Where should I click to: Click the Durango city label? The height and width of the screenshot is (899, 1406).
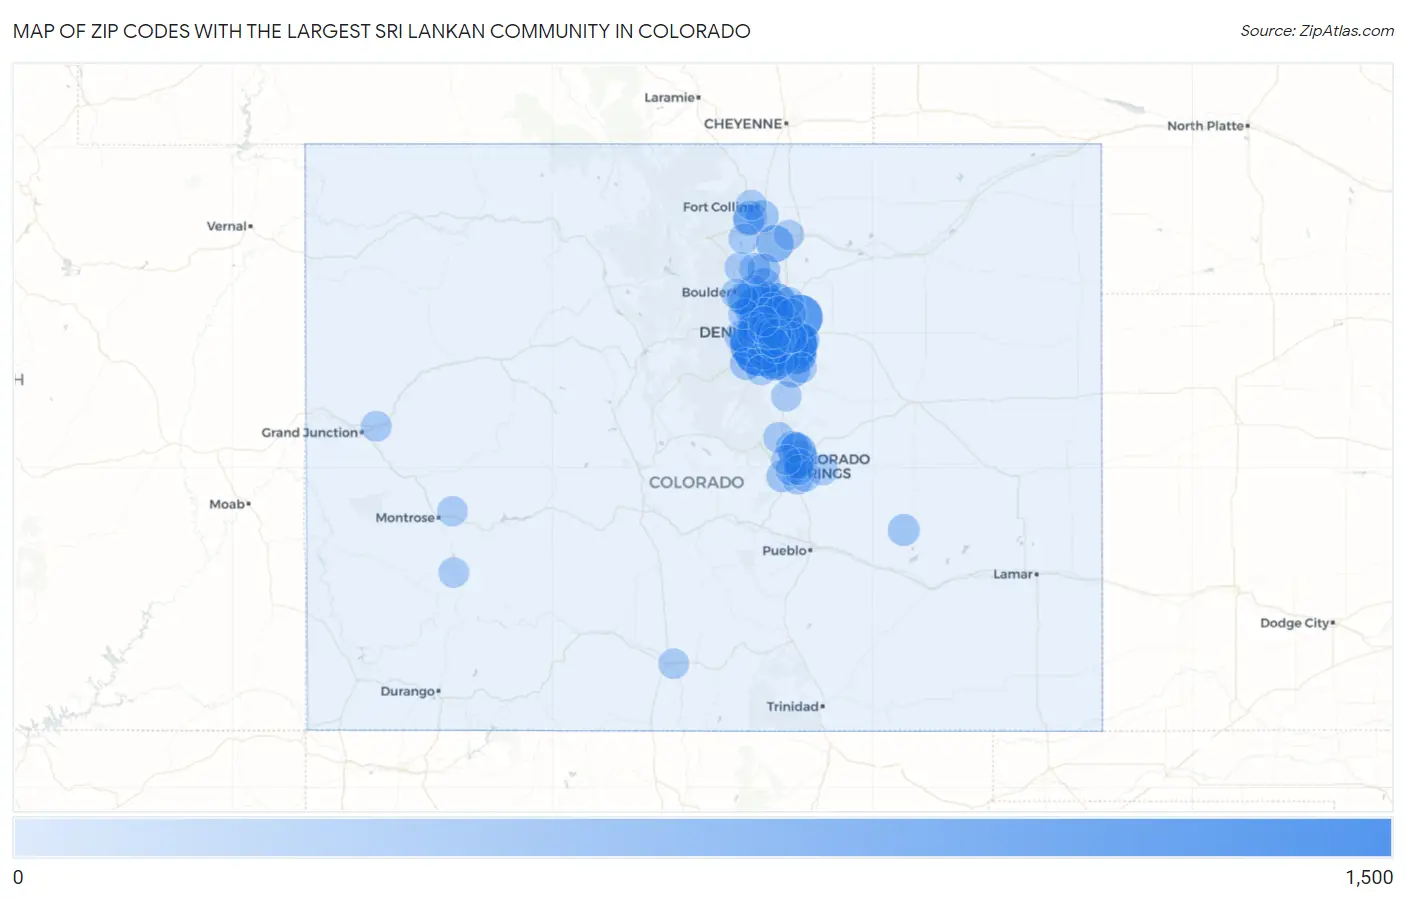[410, 691]
